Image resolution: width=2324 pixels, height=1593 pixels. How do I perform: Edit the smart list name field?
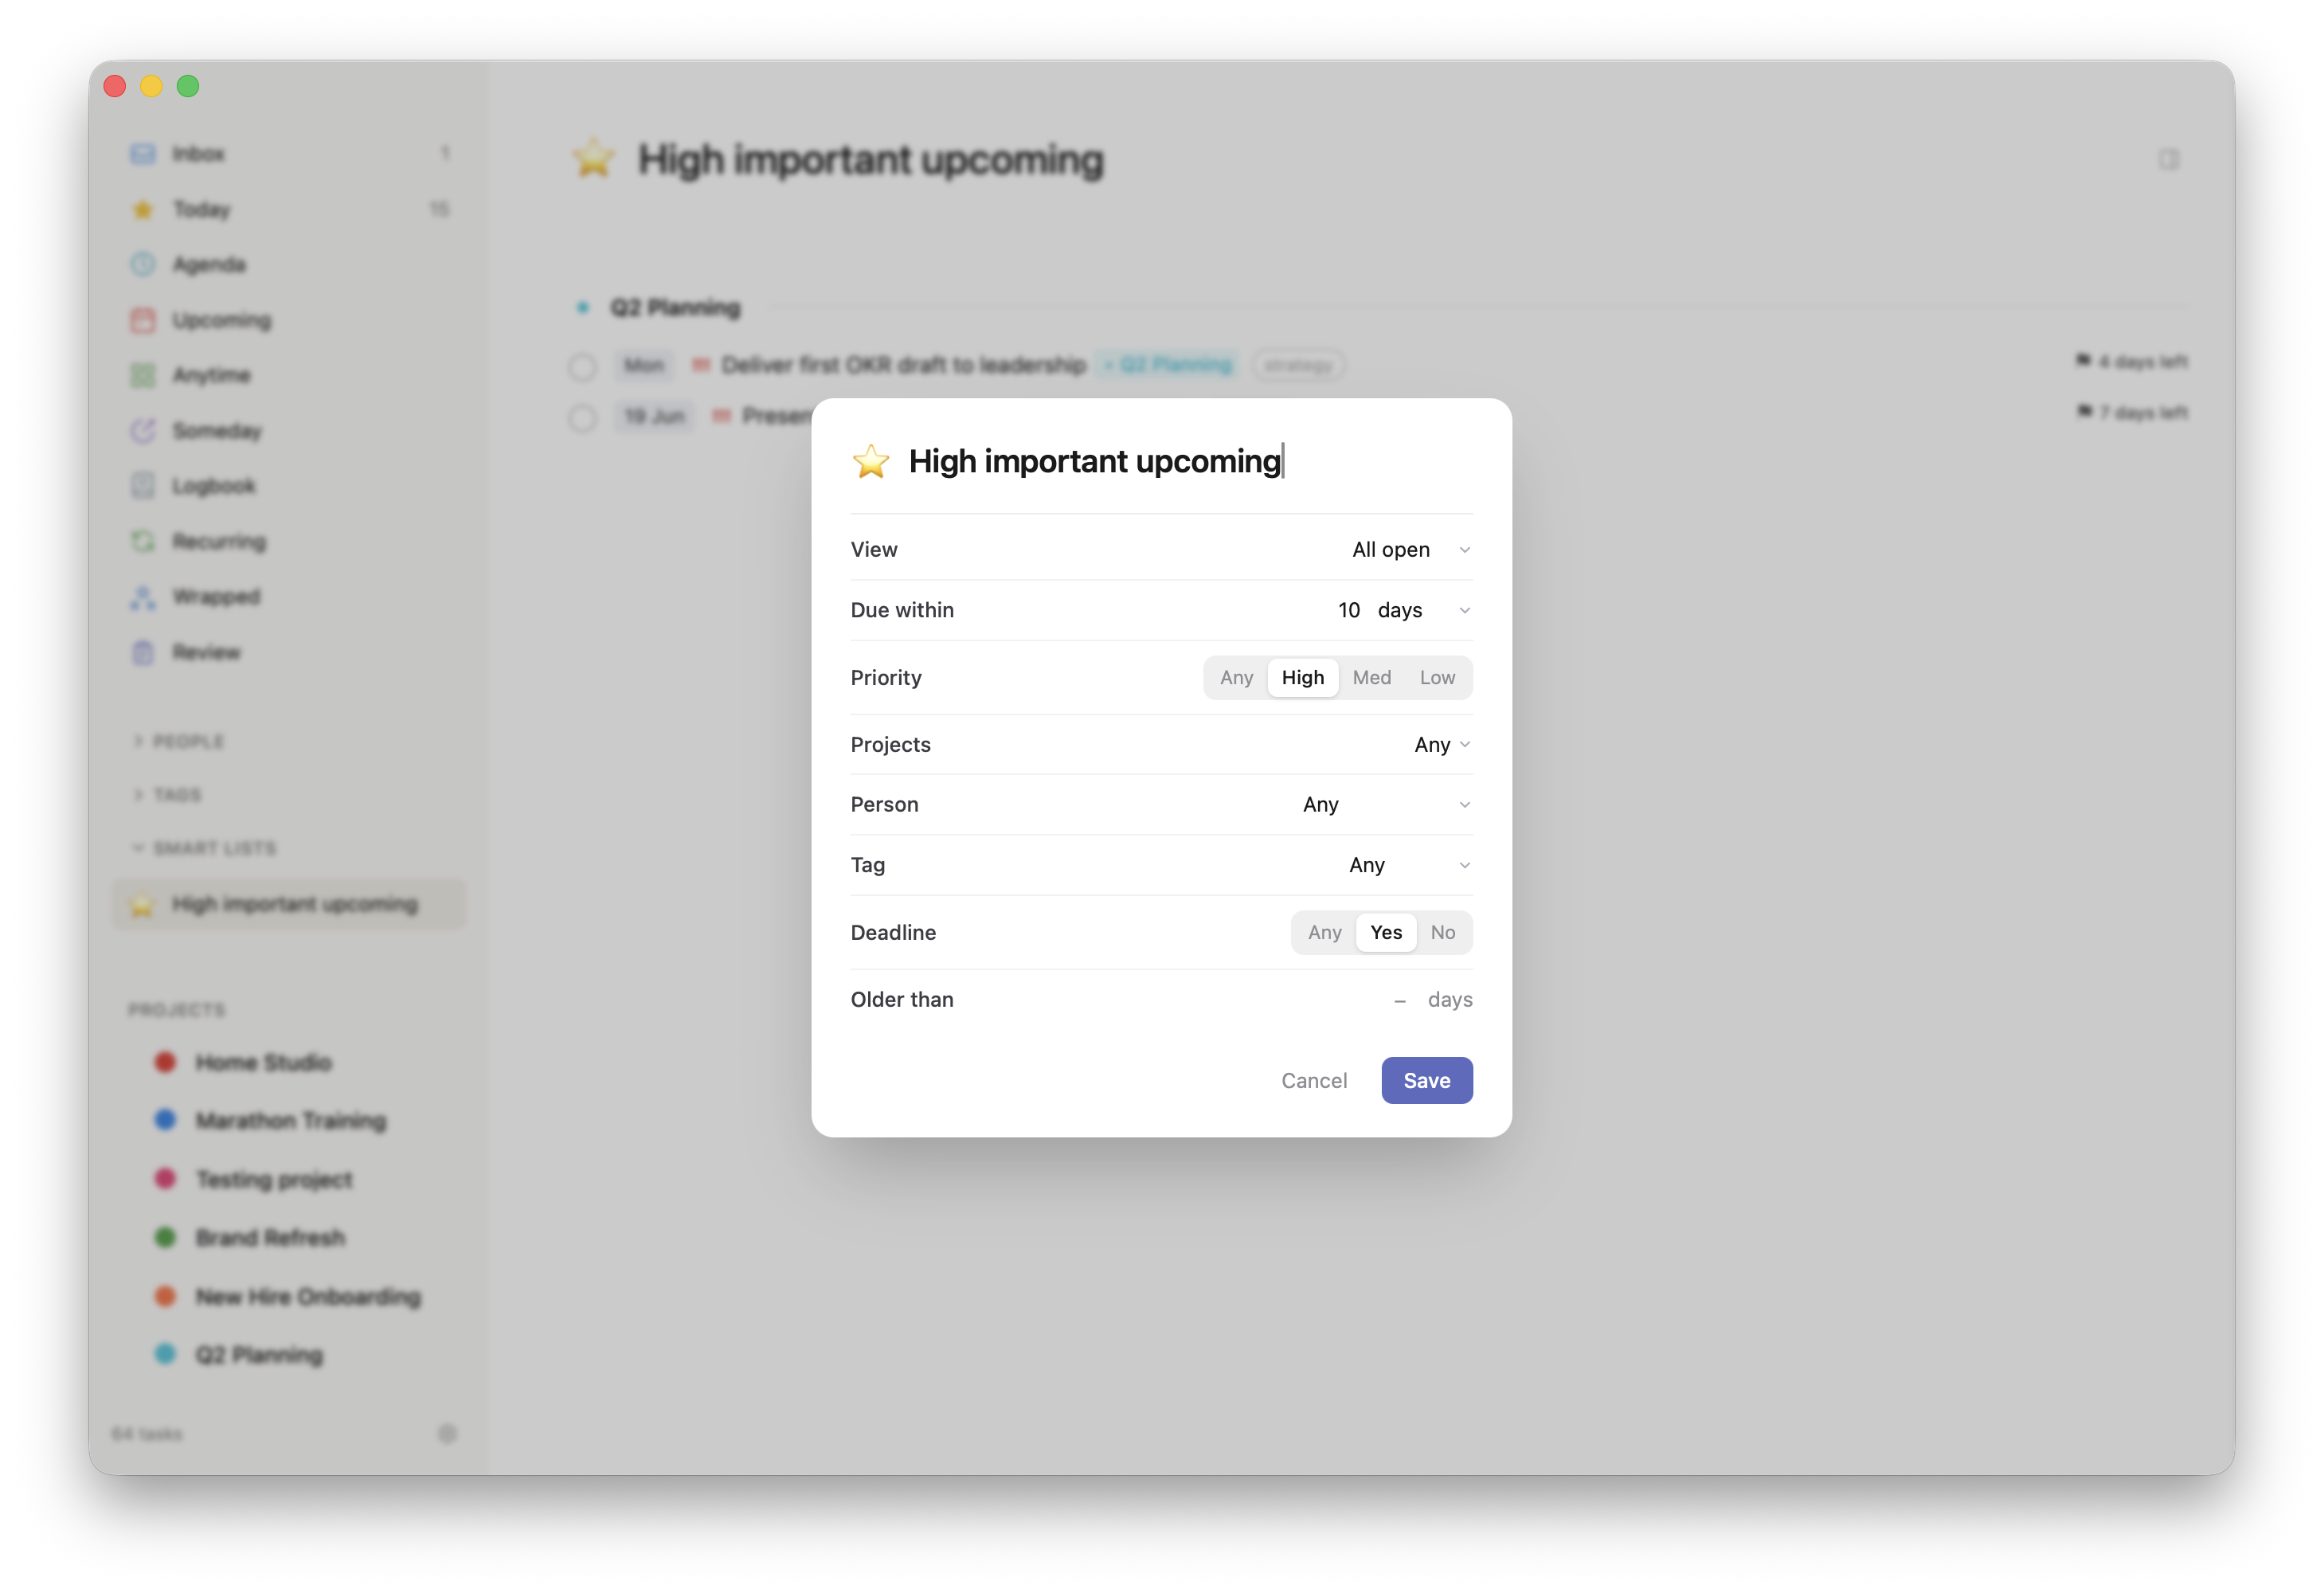(x=1190, y=461)
